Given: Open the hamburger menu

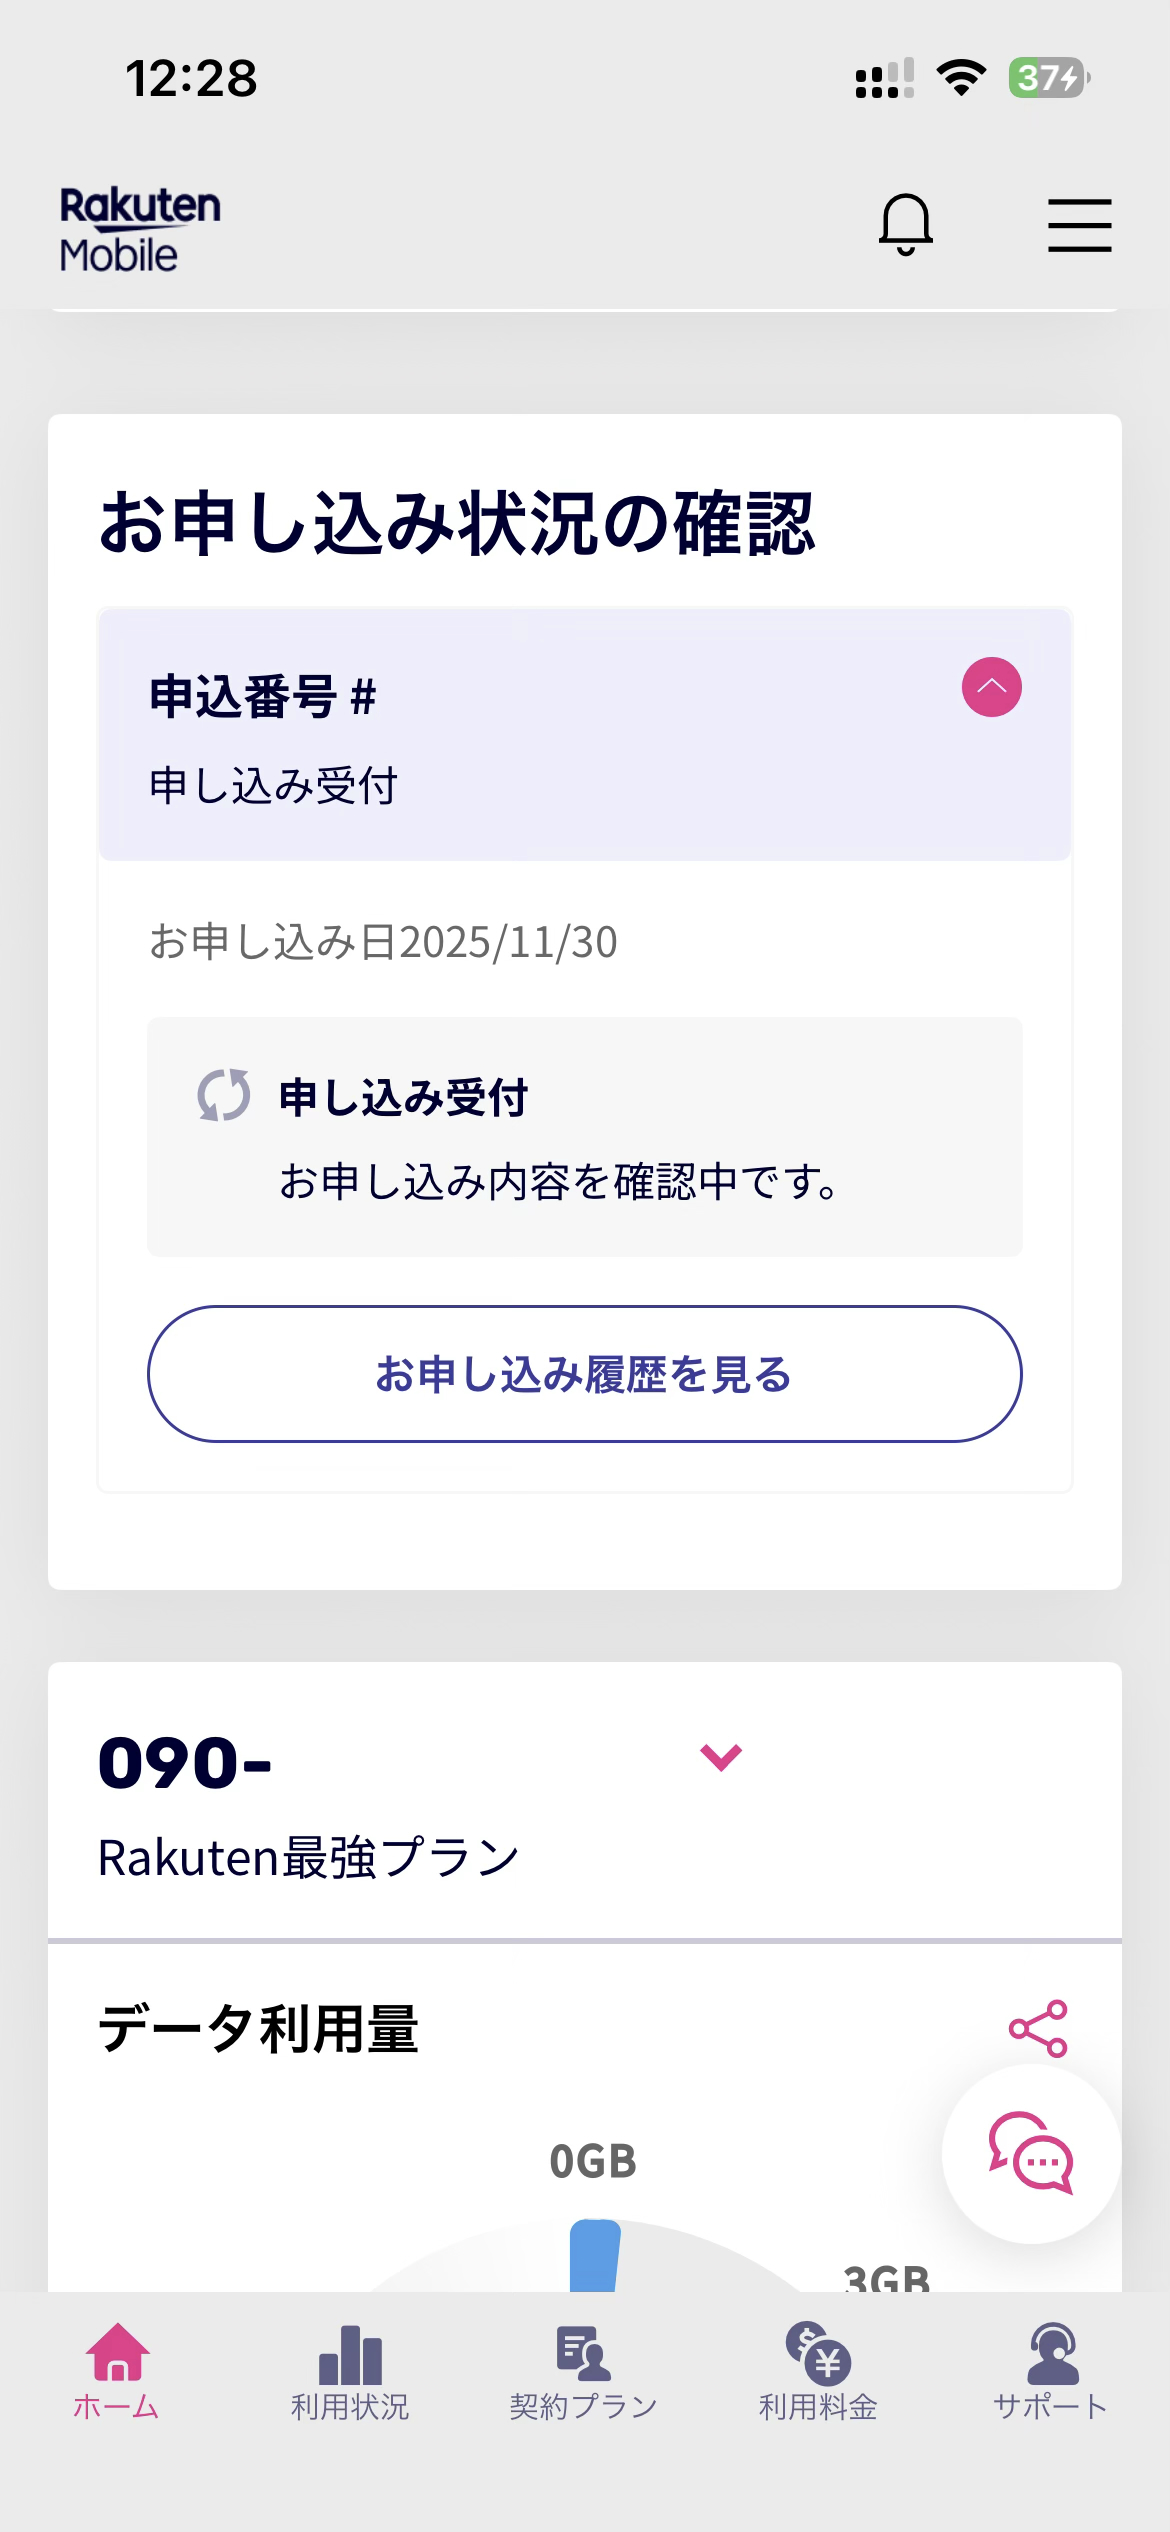Looking at the screenshot, I should coord(1079,224).
